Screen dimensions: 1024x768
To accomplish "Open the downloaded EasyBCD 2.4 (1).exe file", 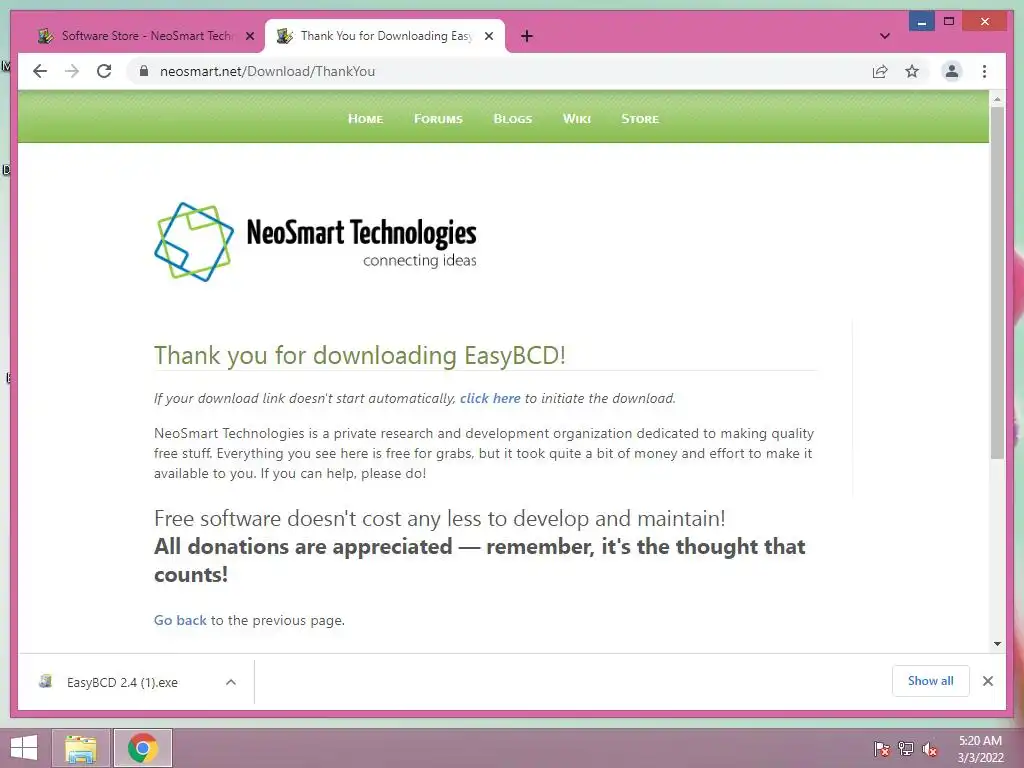I will point(122,682).
